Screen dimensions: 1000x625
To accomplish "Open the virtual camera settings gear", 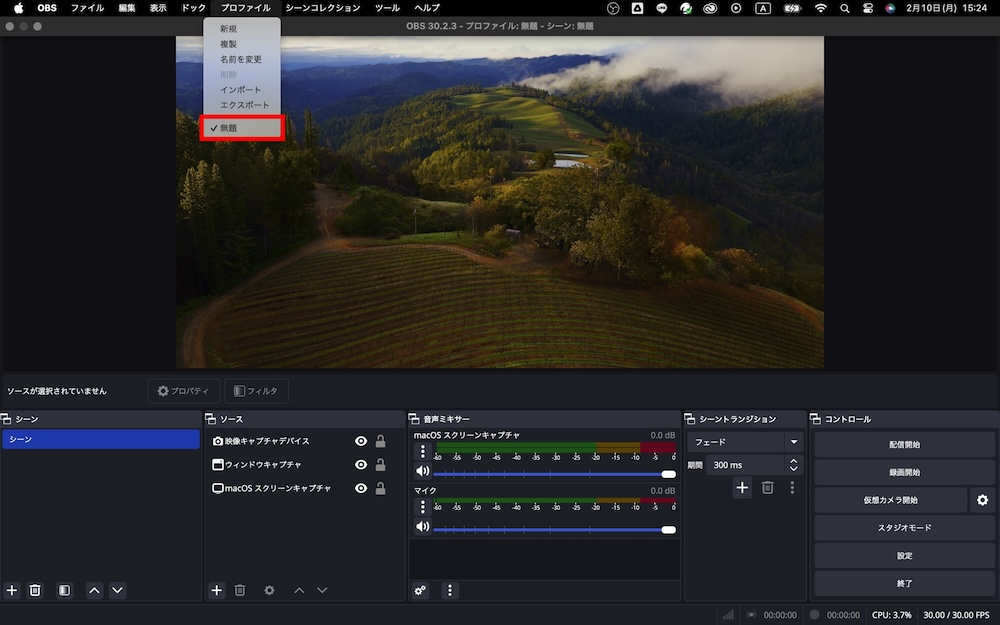I will click(982, 500).
